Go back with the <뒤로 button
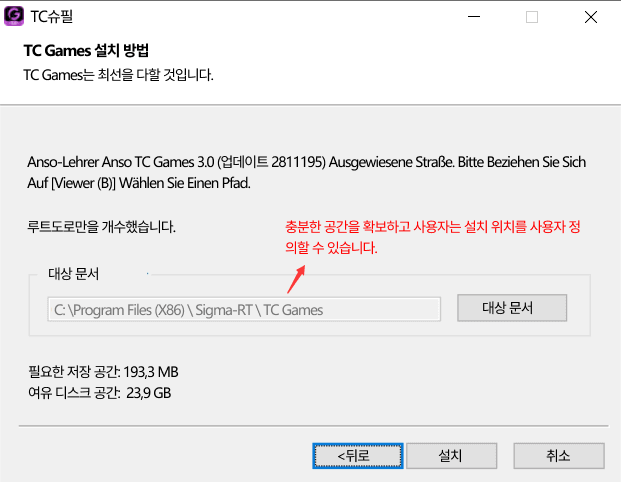This screenshot has height=482, width=621. [358, 456]
